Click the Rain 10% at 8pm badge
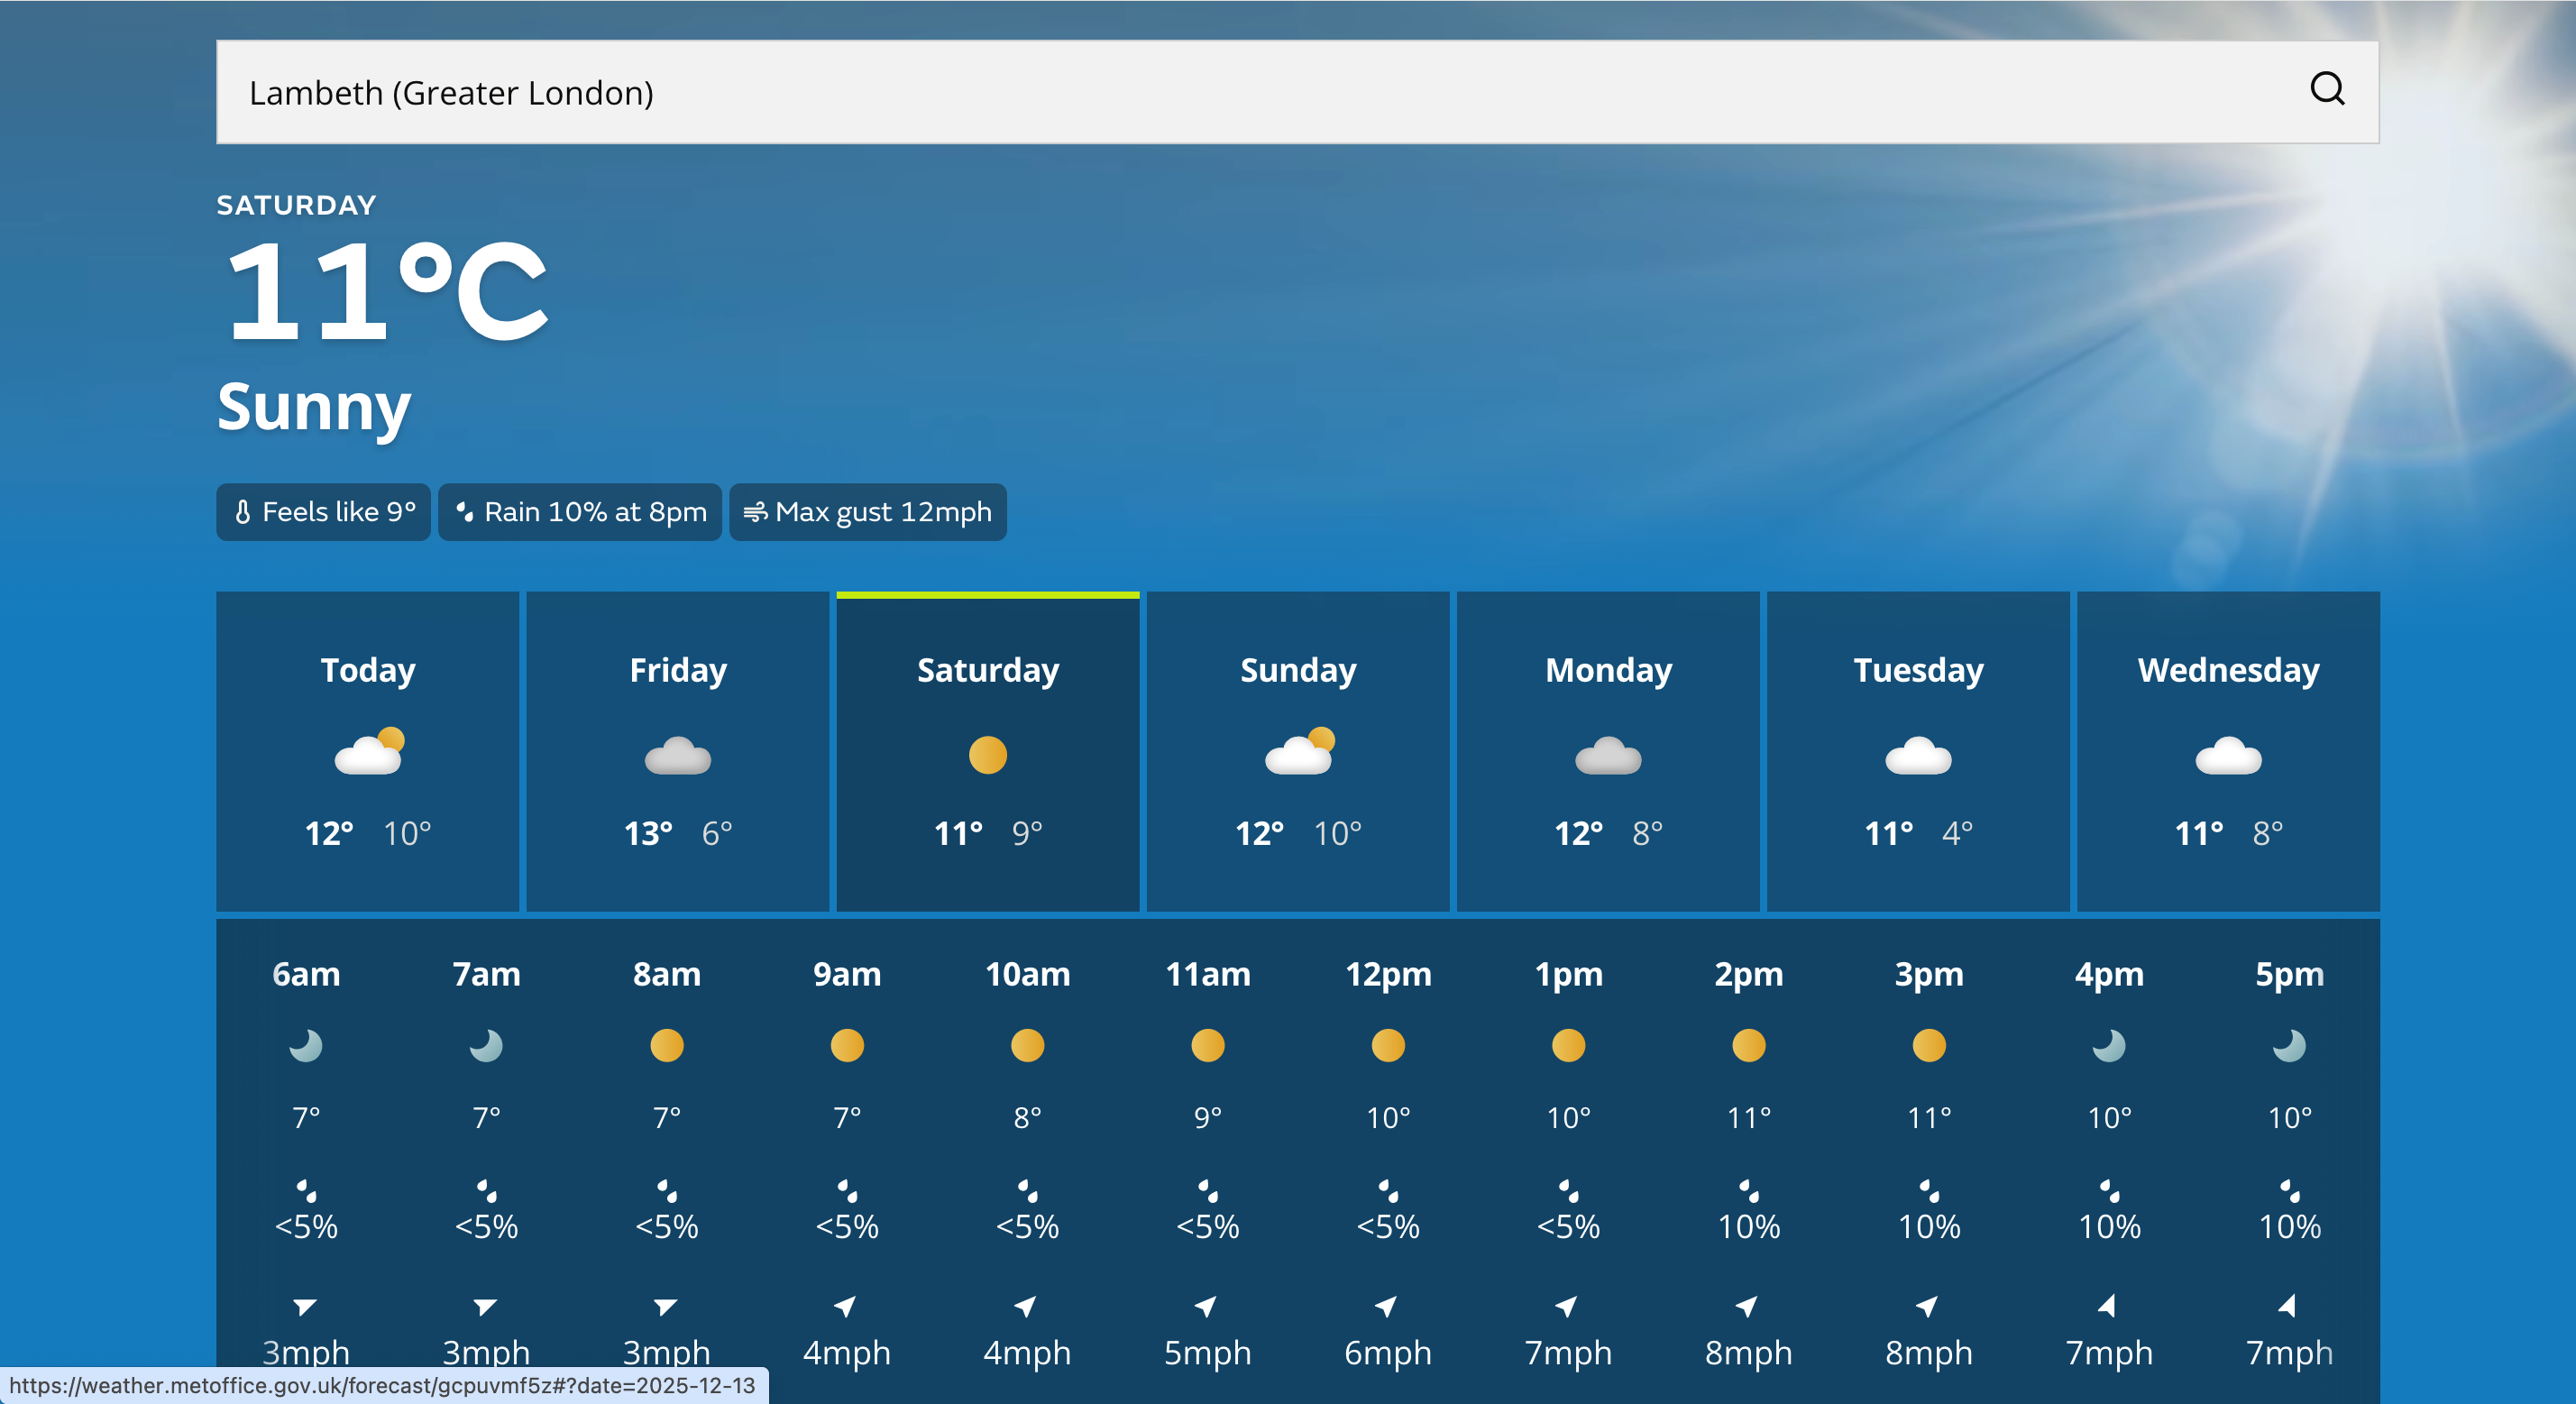The width and height of the screenshot is (2576, 1404). 579,512
